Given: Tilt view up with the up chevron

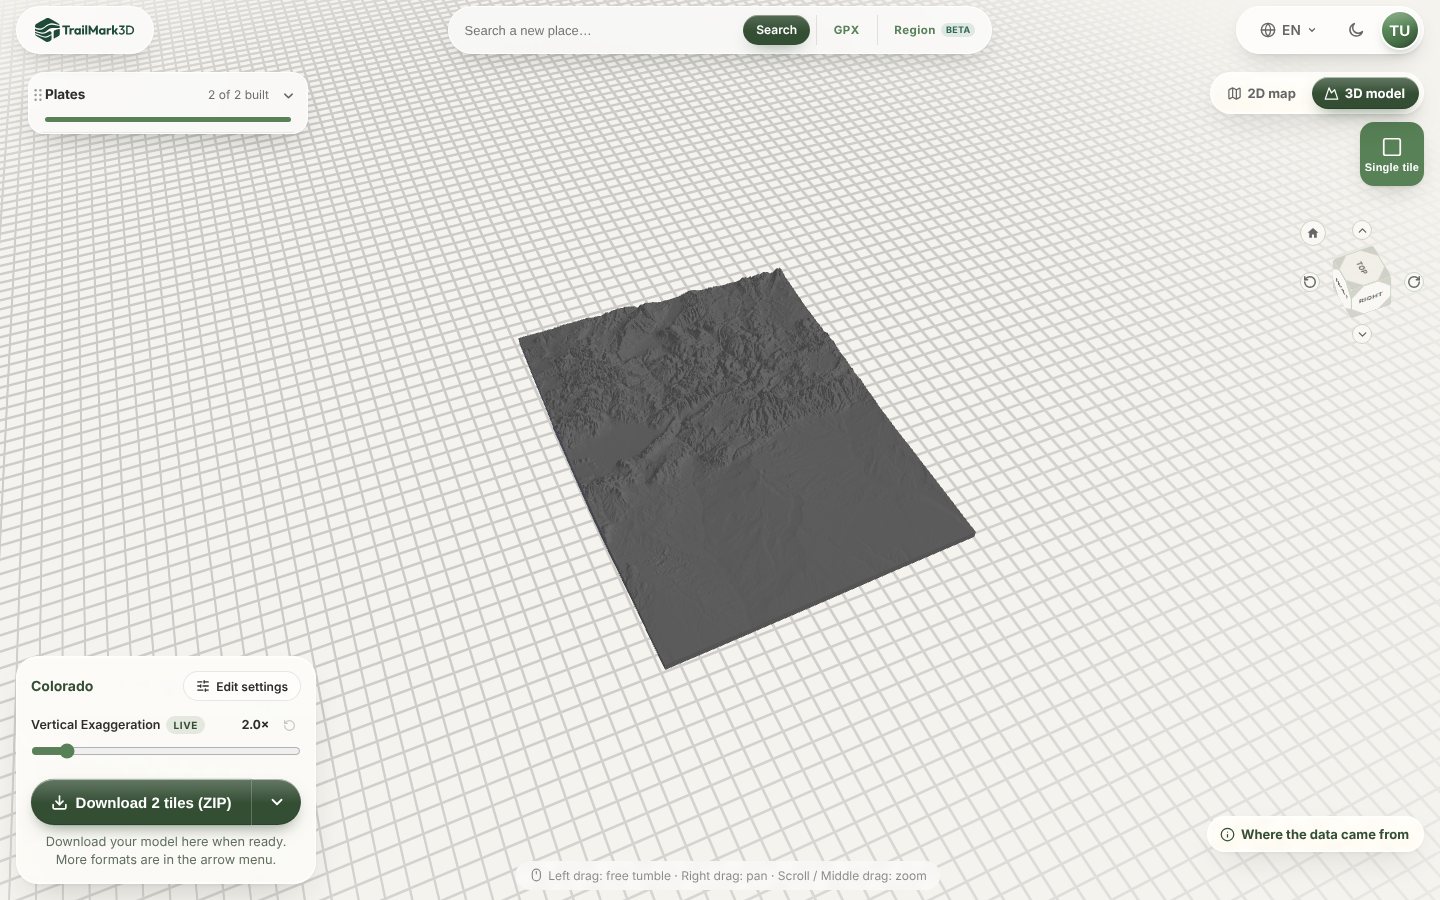Looking at the screenshot, I should [1362, 230].
